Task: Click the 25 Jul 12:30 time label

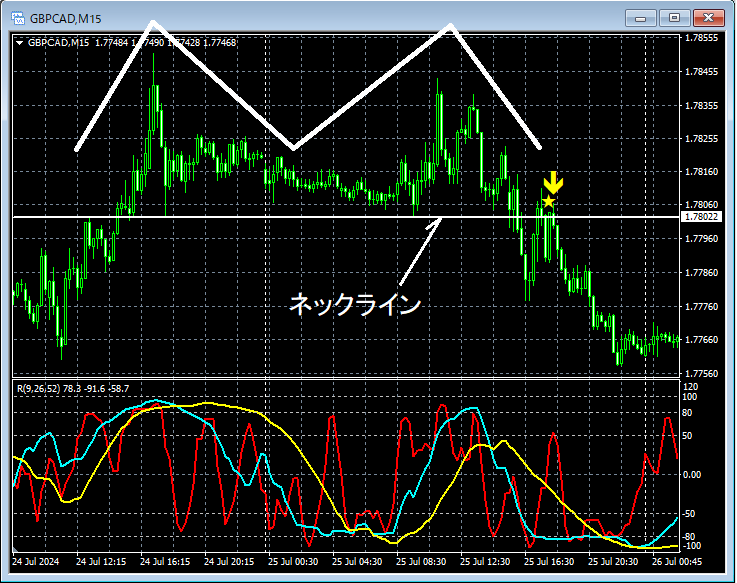Action: (x=485, y=562)
